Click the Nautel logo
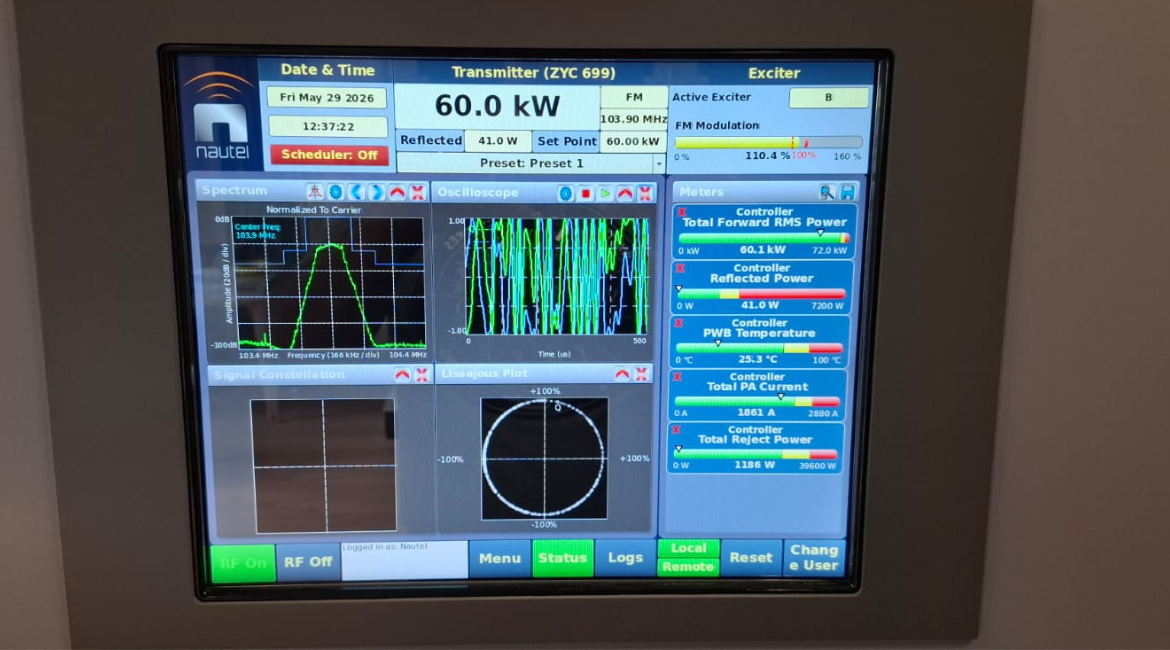Viewport: 1170px width, 650px height. (x=220, y=116)
